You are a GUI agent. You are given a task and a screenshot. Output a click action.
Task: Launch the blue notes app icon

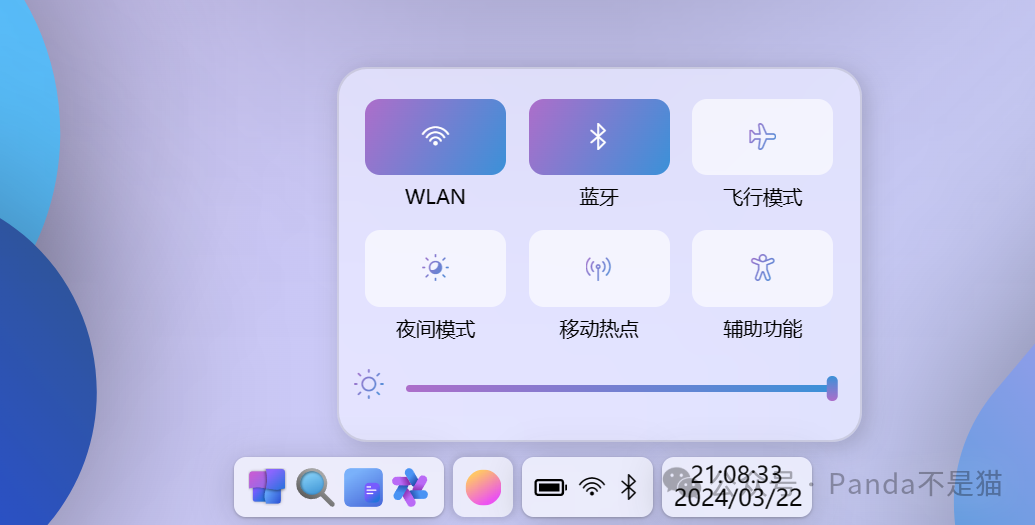(363, 487)
